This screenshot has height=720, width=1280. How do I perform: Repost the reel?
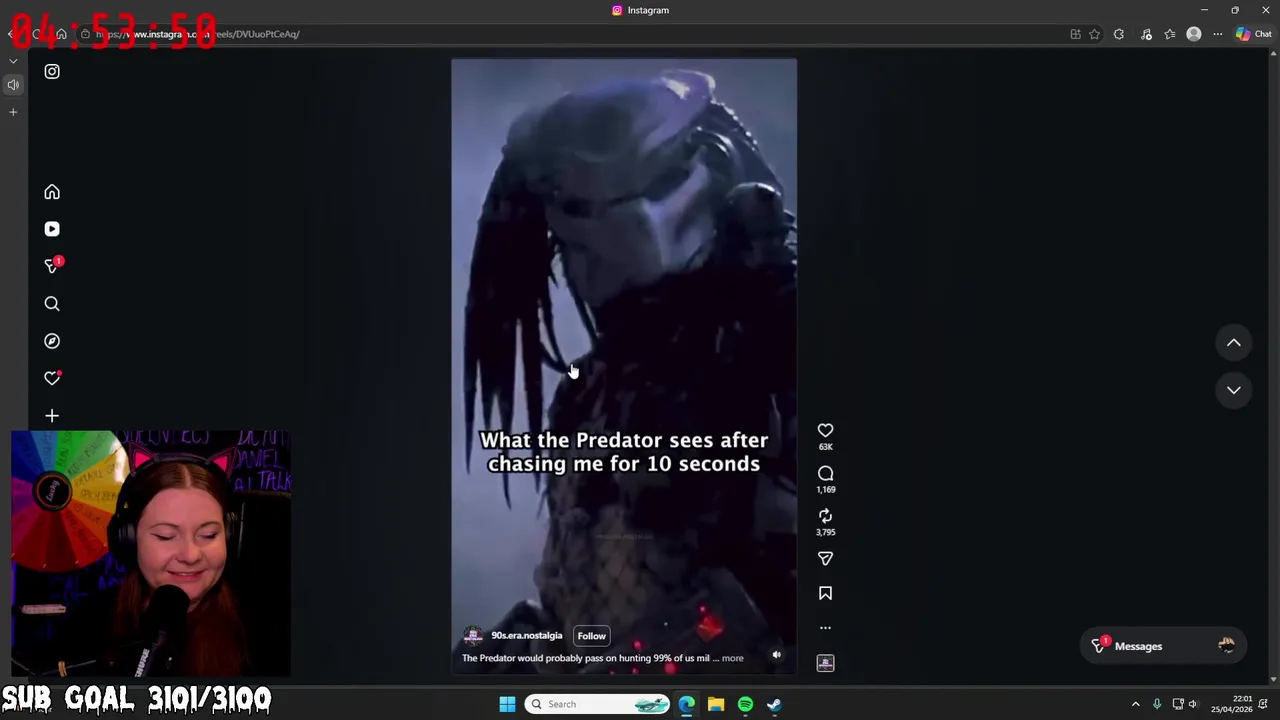point(825,516)
